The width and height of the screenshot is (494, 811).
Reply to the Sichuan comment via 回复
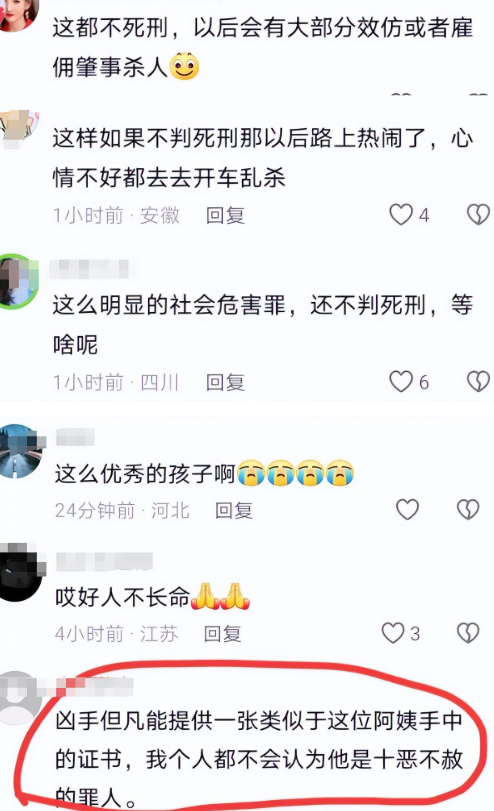pyautogui.click(x=225, y=382)
